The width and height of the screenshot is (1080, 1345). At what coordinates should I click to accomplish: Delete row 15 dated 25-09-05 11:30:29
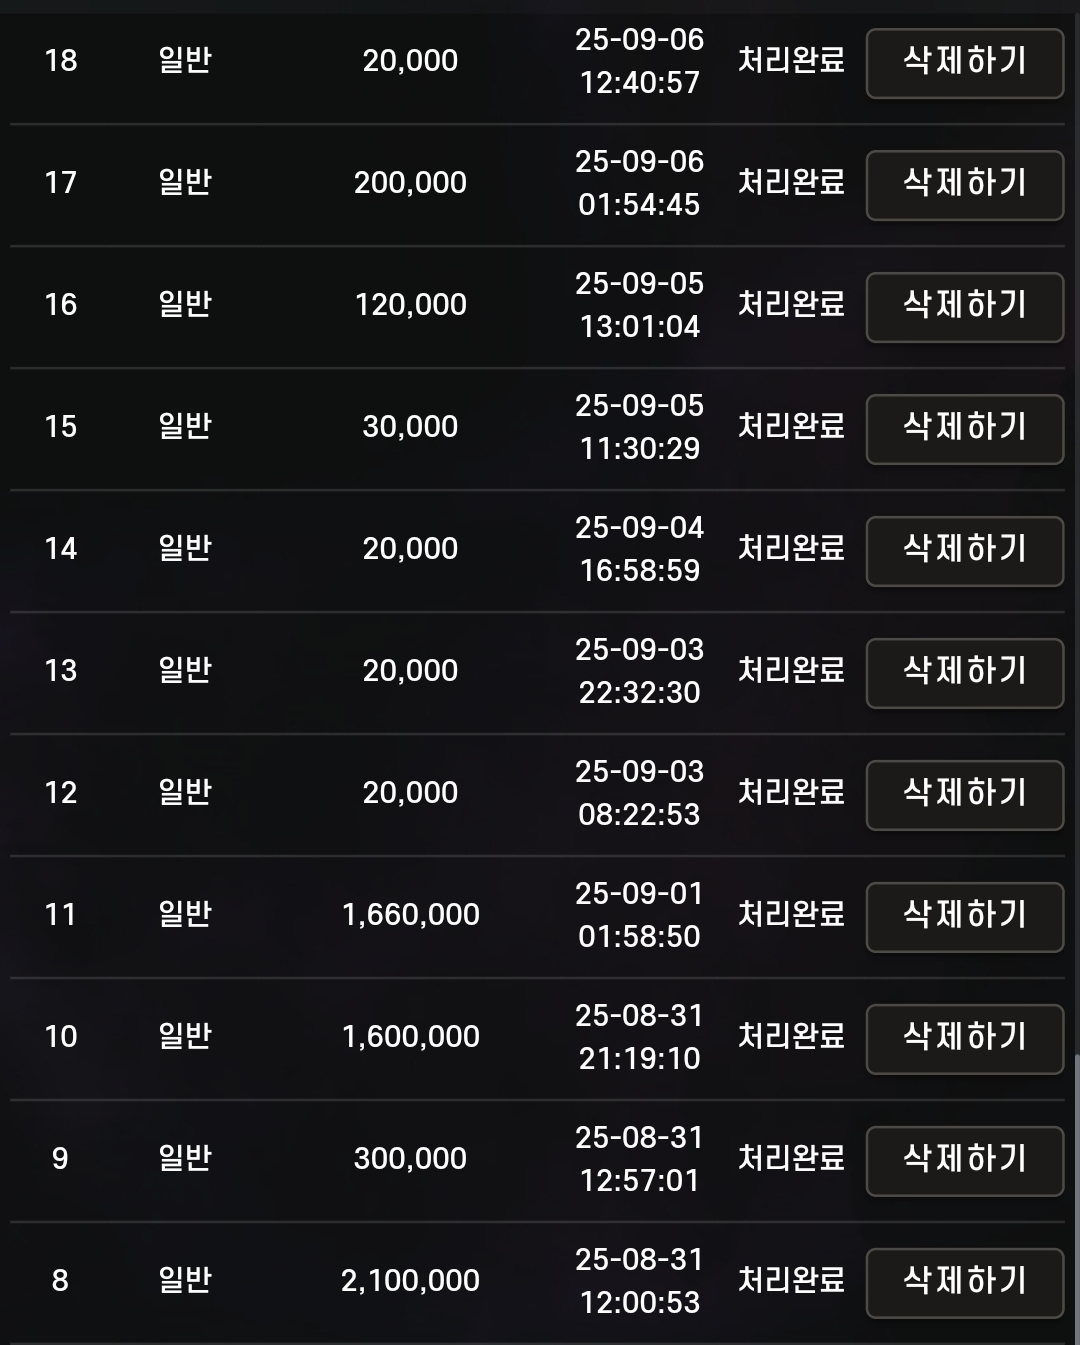pyautogui.click(x=964, y=428)
